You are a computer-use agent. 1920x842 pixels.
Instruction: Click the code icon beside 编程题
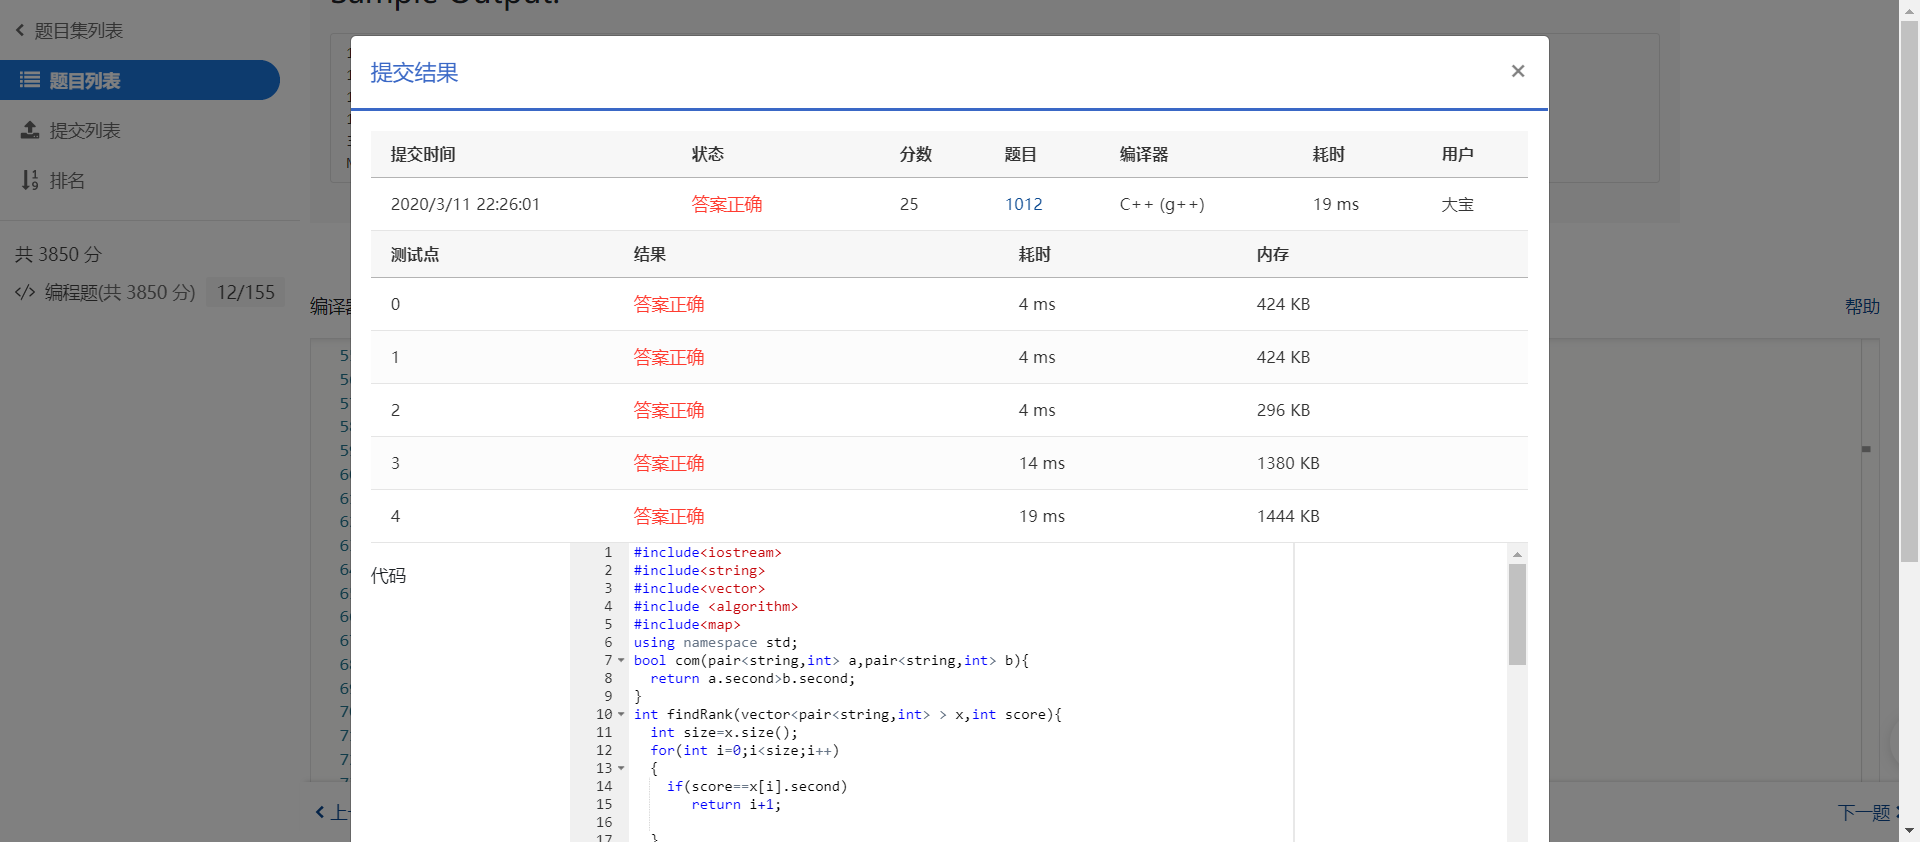pyautogui.click(x=25, y=292)
